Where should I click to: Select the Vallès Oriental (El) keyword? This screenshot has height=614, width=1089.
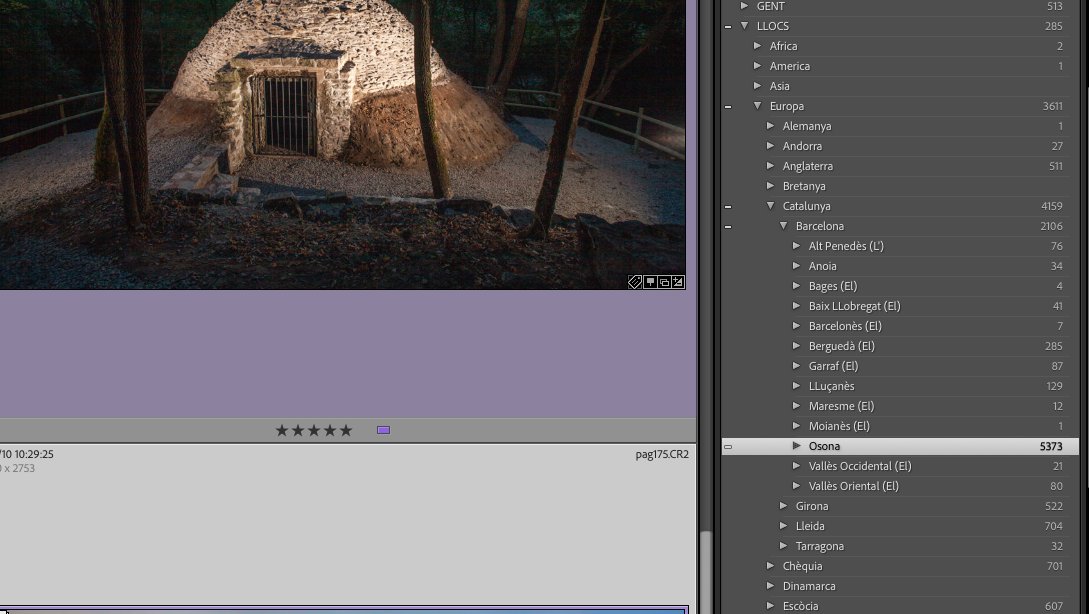pyautogui.click(x=854, y=486)
